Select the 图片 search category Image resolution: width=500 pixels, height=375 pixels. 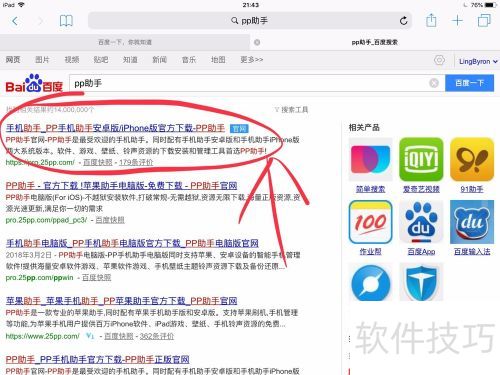pyautogui.click(x=42, y=60)
